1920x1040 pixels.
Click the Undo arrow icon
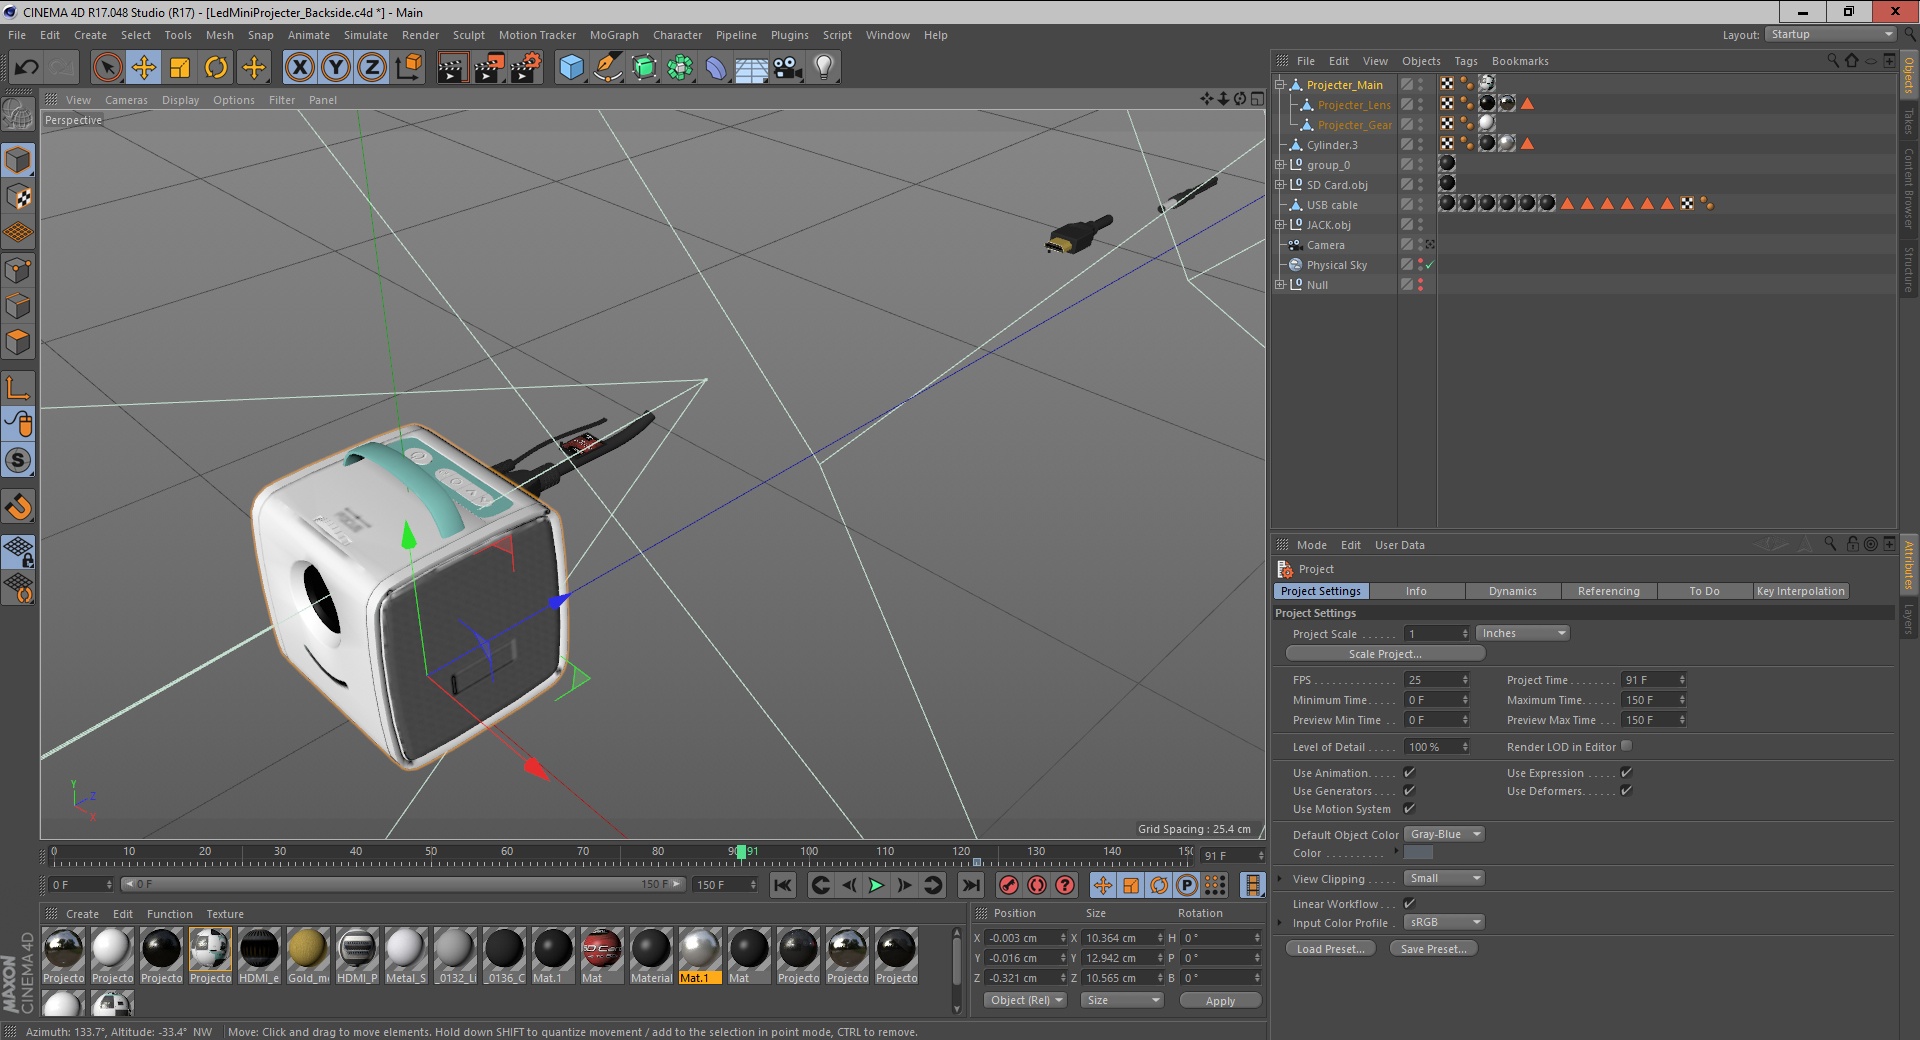pyautogui.click(x=27, y=68)
